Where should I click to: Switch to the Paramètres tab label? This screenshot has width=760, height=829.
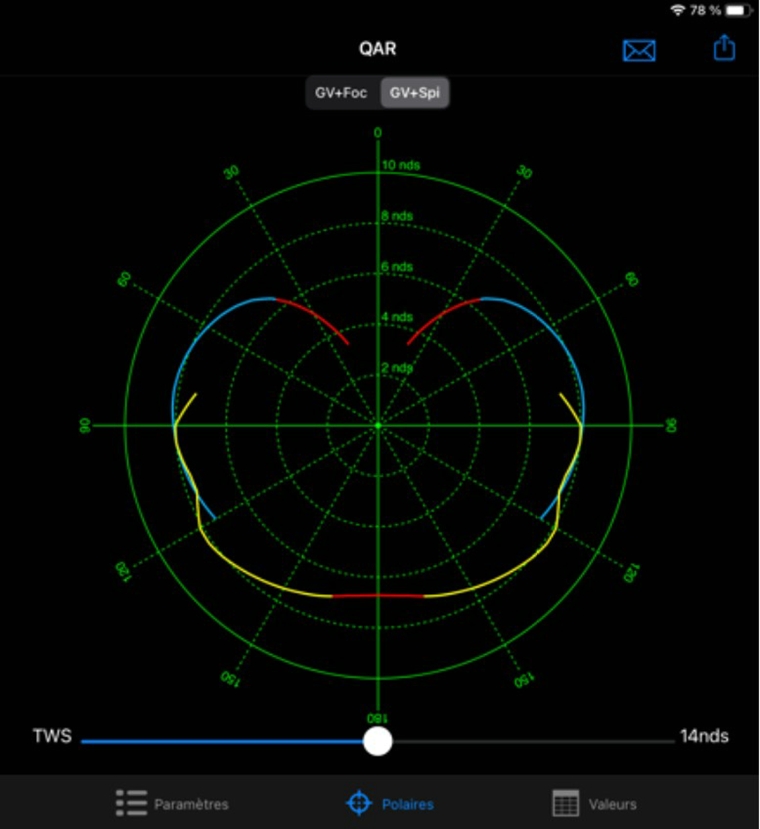tap(191, 804)
